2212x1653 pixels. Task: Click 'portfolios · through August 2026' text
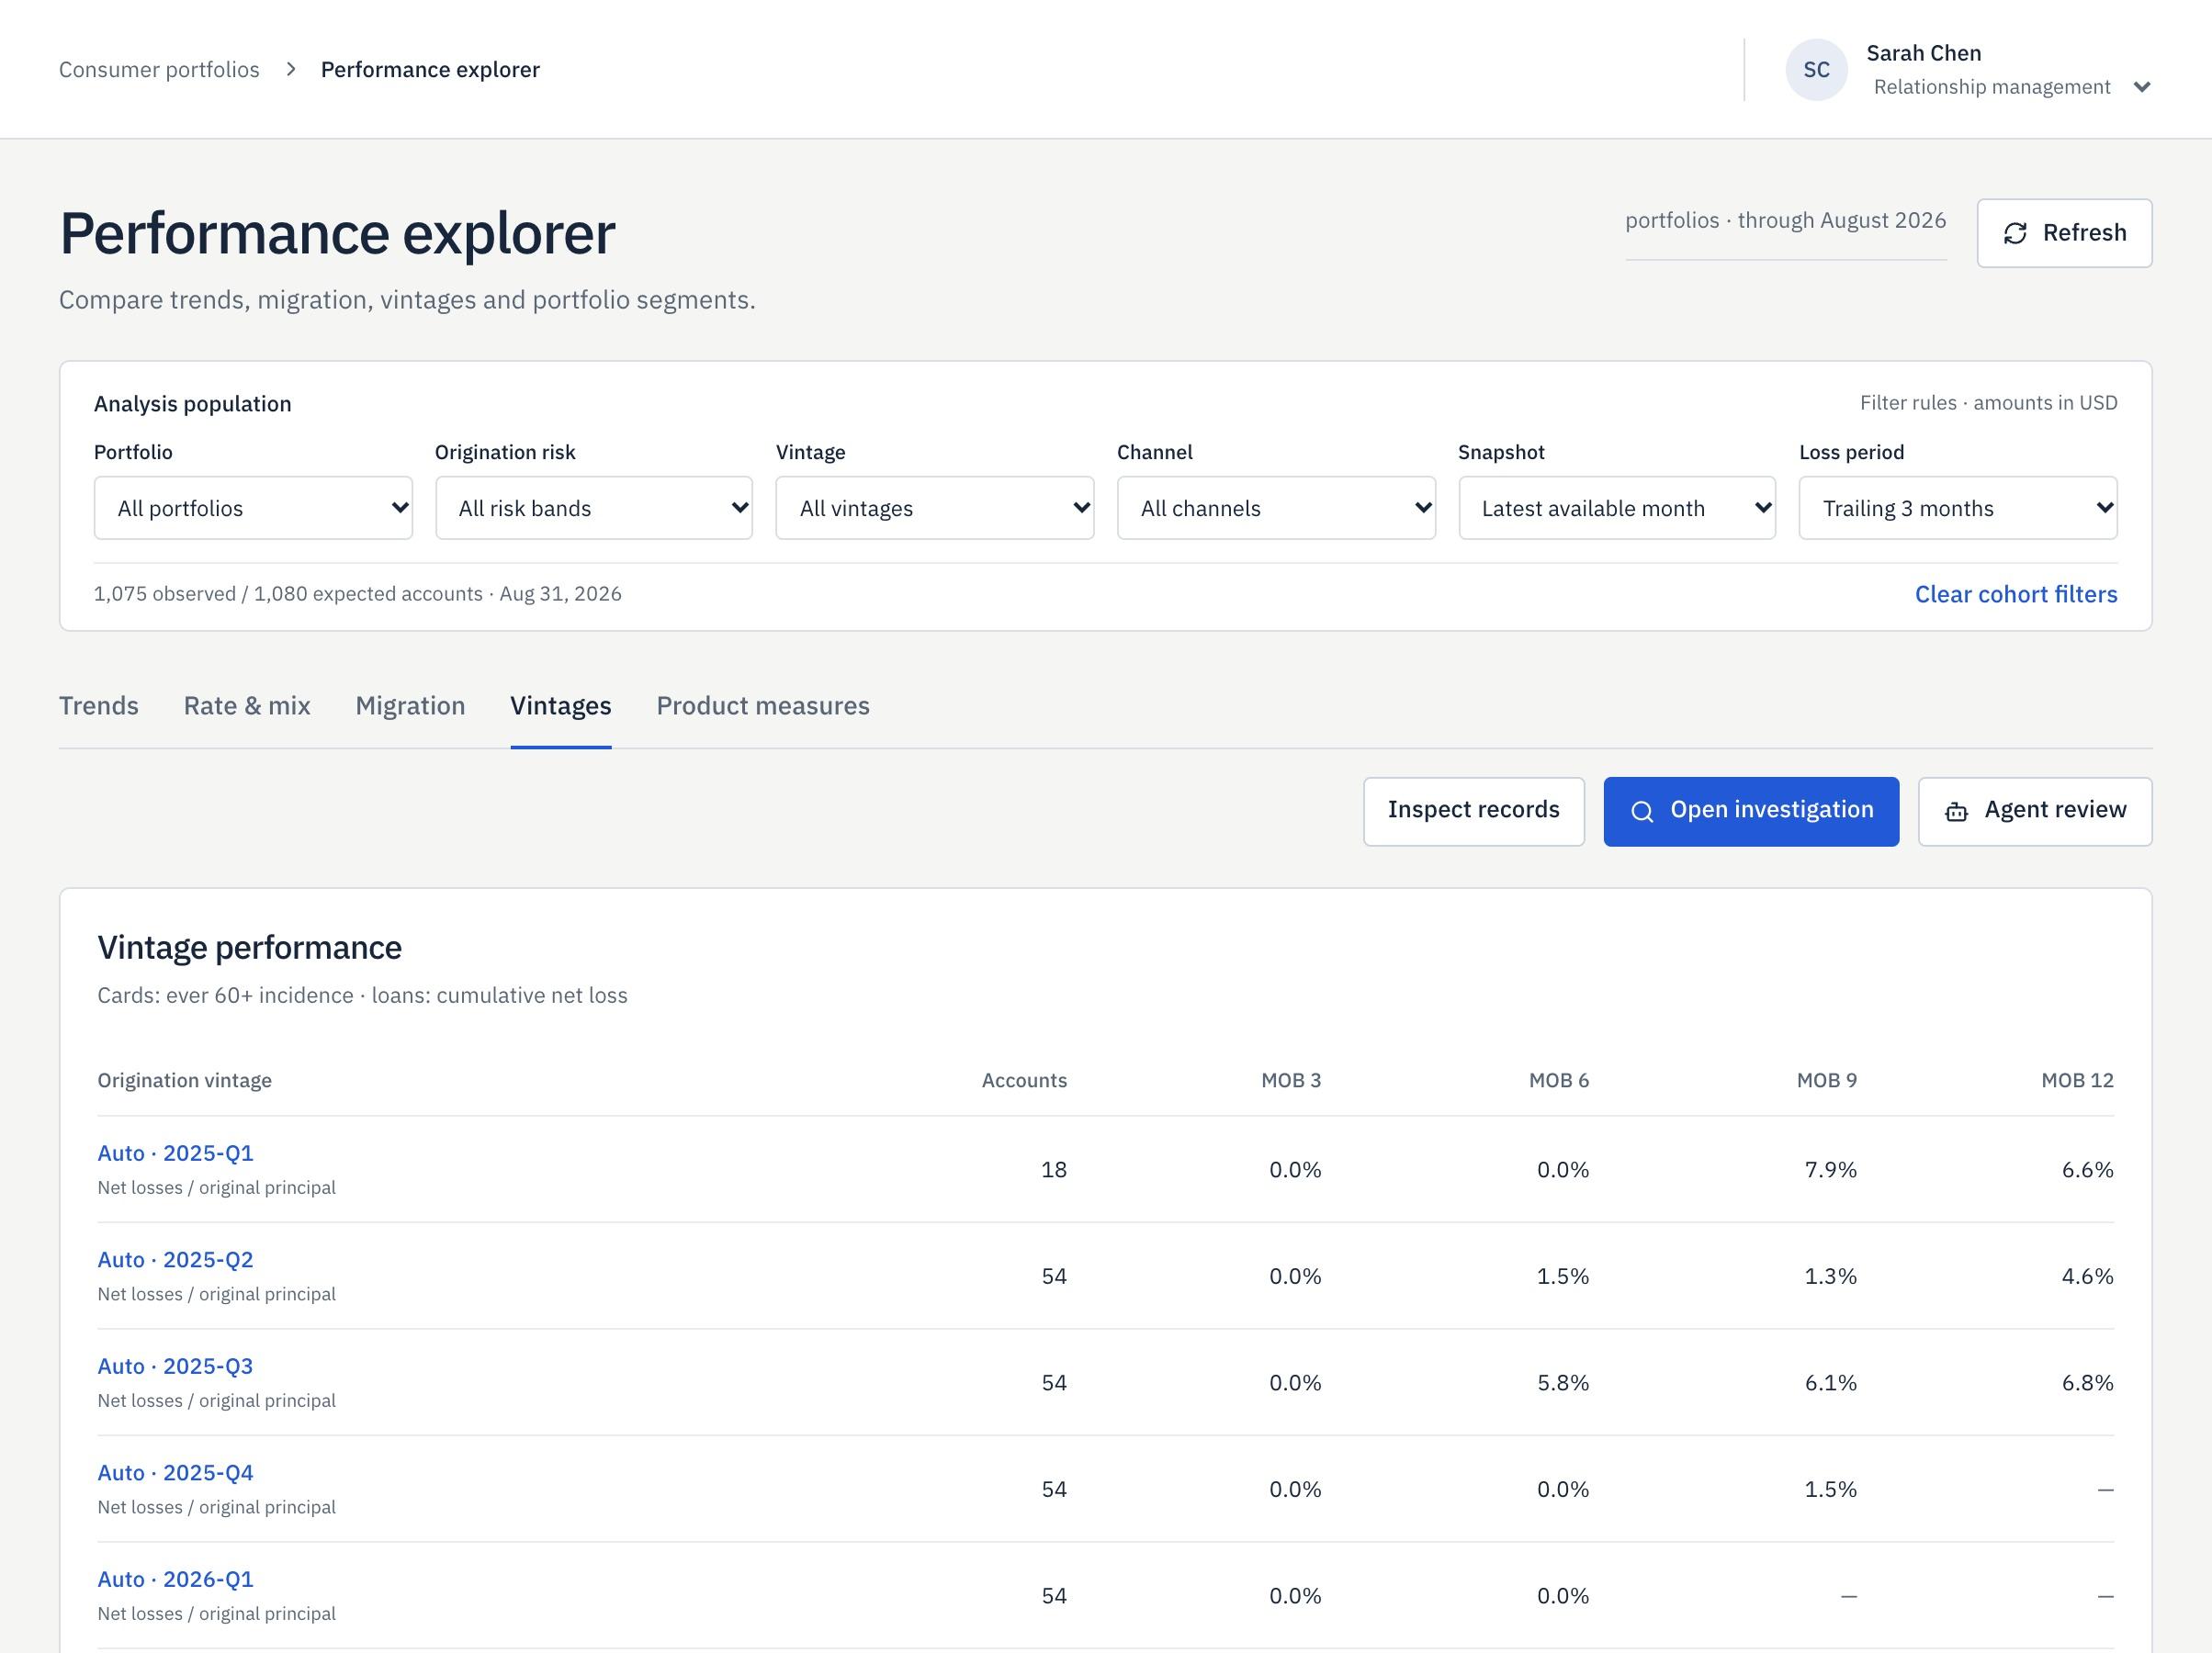pos(1785,220)
